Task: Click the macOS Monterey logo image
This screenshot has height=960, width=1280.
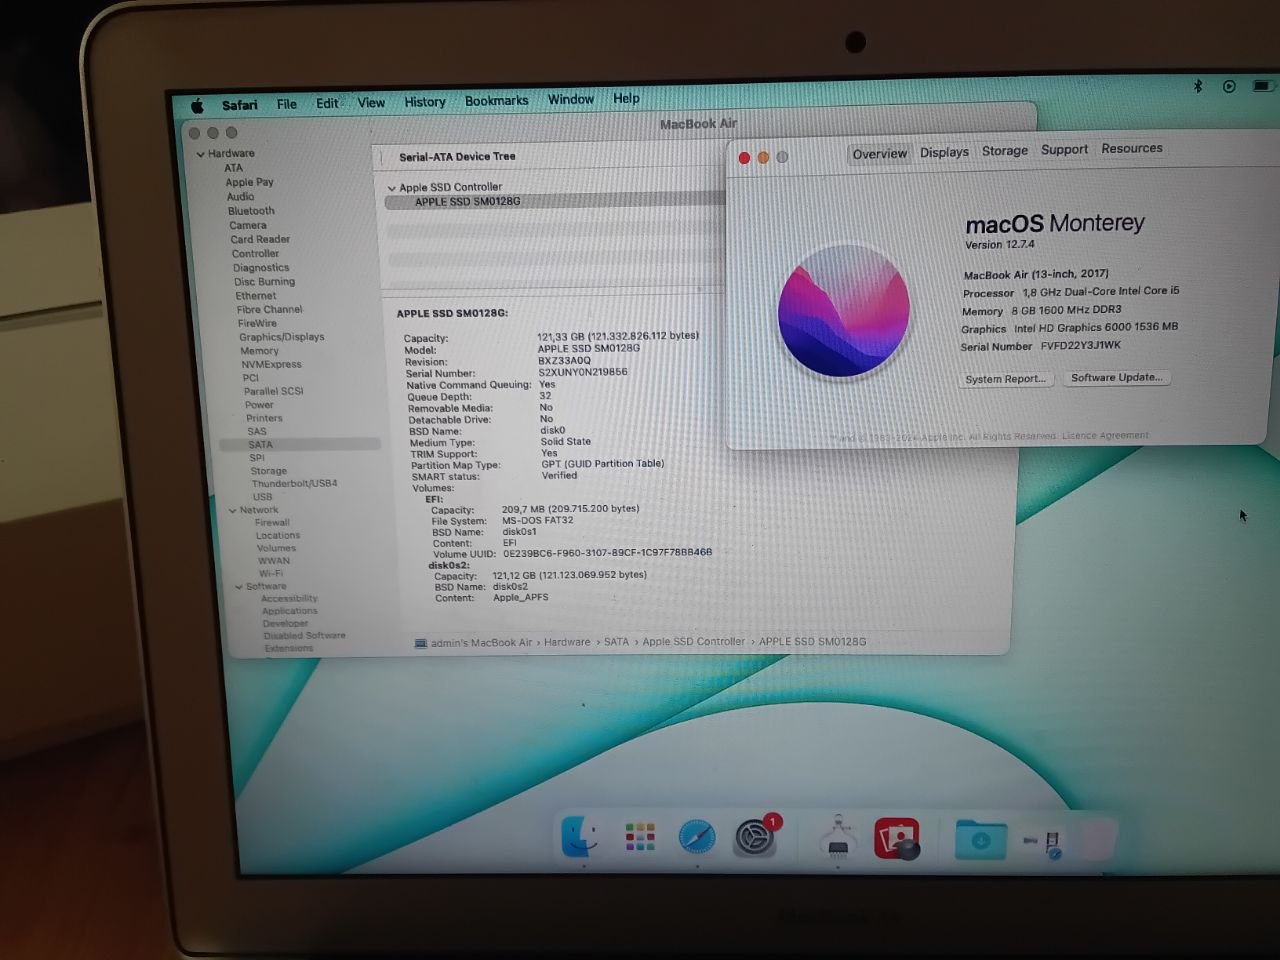Action: click(x=843, y=311)
